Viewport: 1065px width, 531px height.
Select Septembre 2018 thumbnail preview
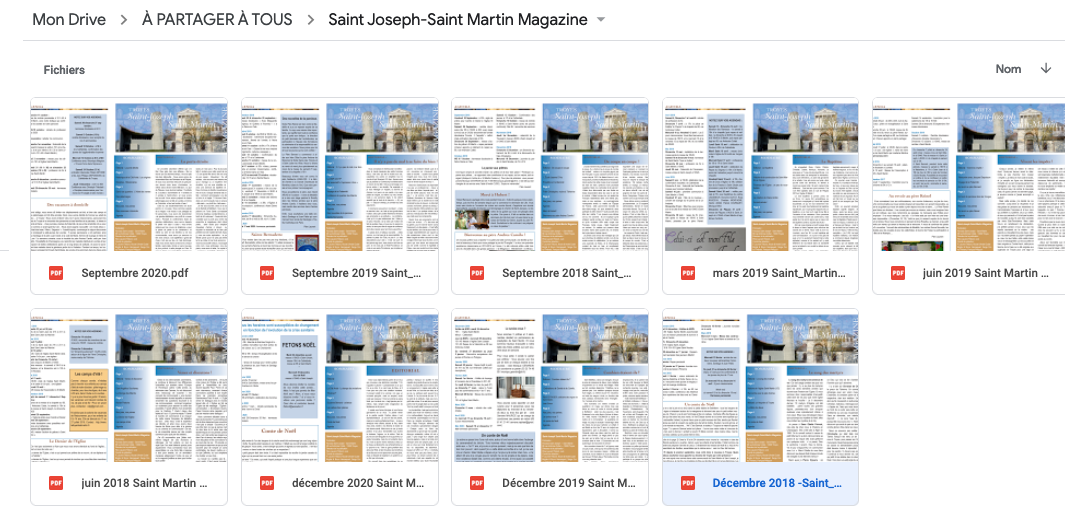[550, 175]
